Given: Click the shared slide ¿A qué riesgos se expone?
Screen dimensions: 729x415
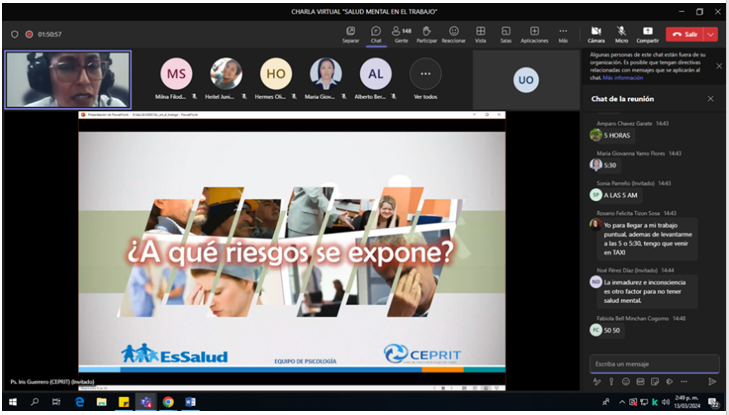Looking at the screenshot, I should click(x=292, y=251).
